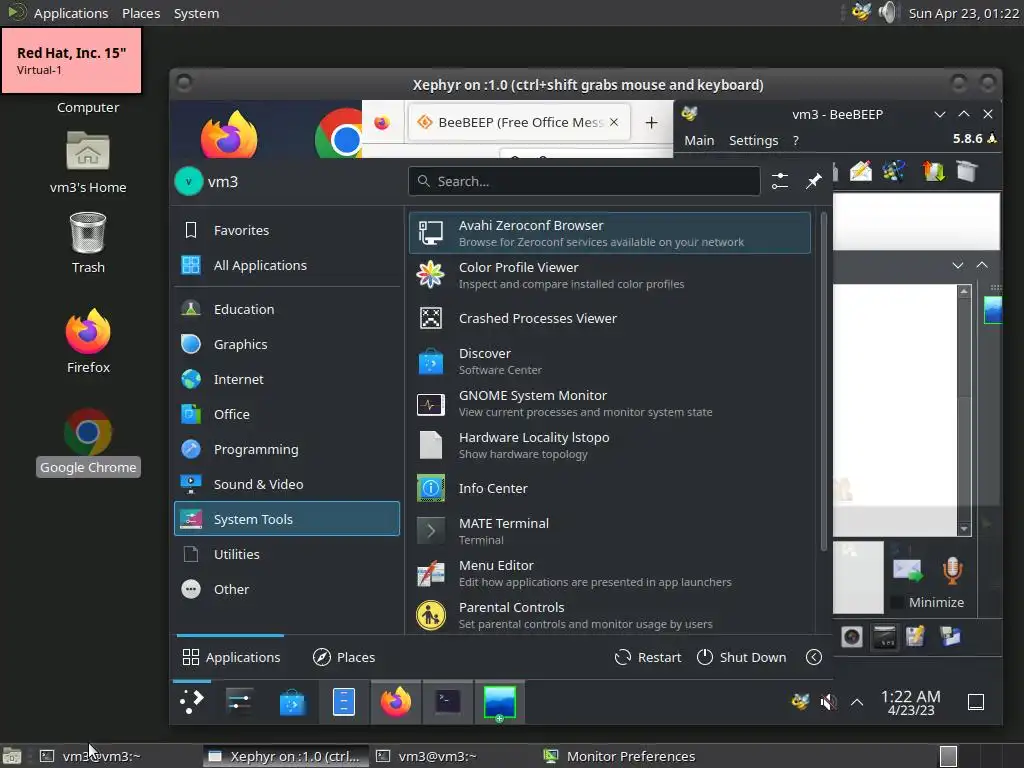This screenshot has height=768, width=1024.
Task: Select Graphics category
Action: 287,344
